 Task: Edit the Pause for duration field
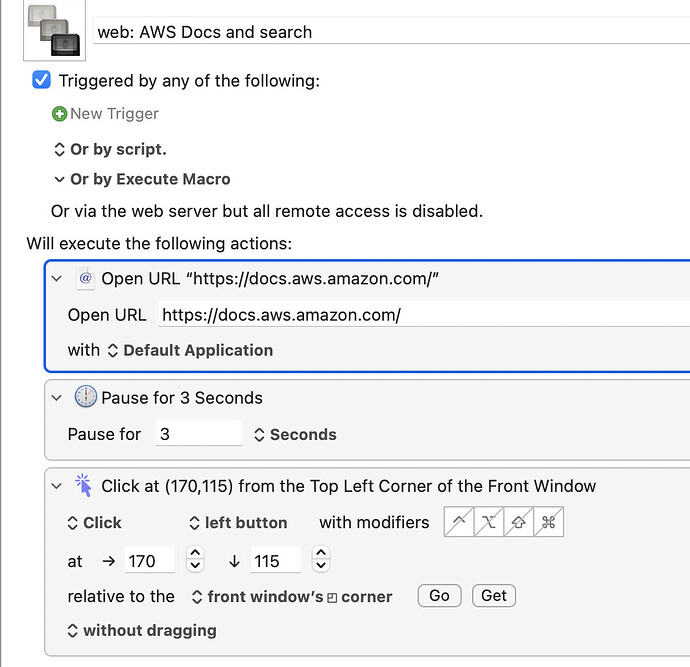pos(199,434)
